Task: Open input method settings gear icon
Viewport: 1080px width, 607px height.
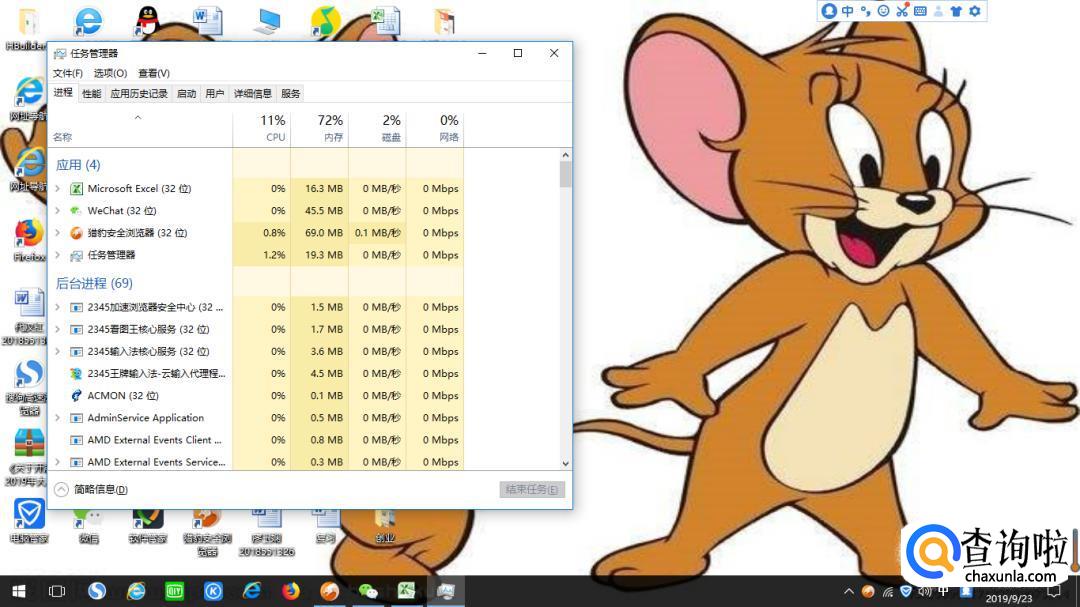Action: point(975,11)
